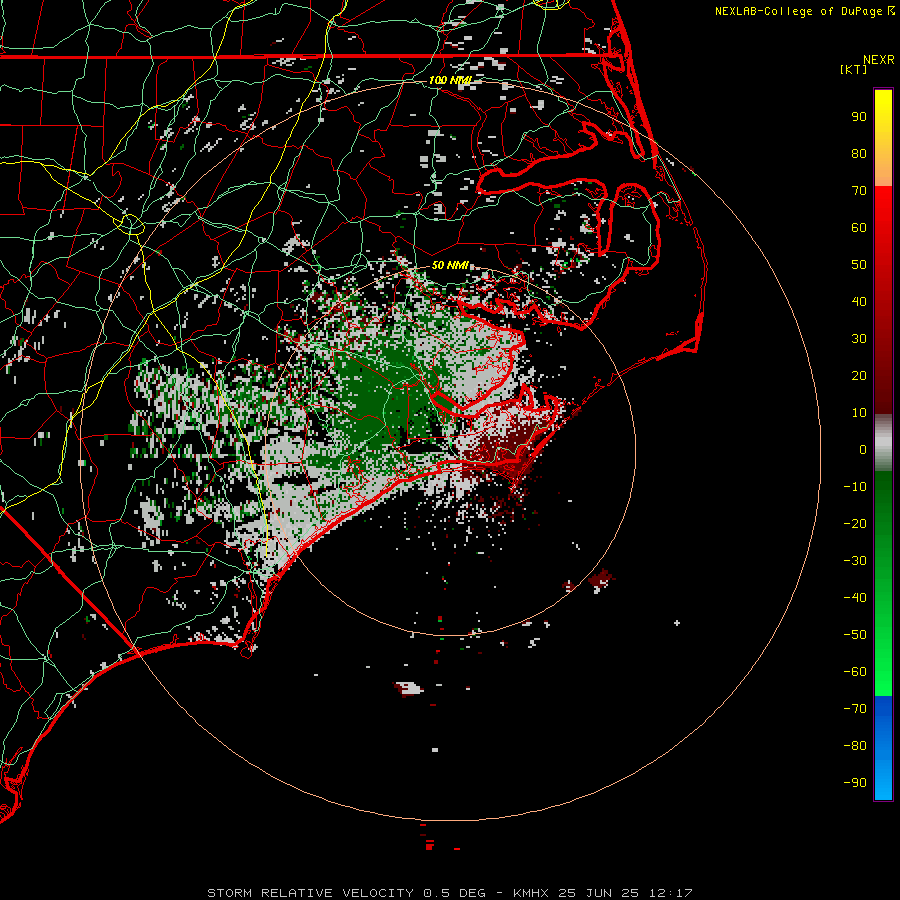Click the positive 50 scale label

click(x=859, y=265)
